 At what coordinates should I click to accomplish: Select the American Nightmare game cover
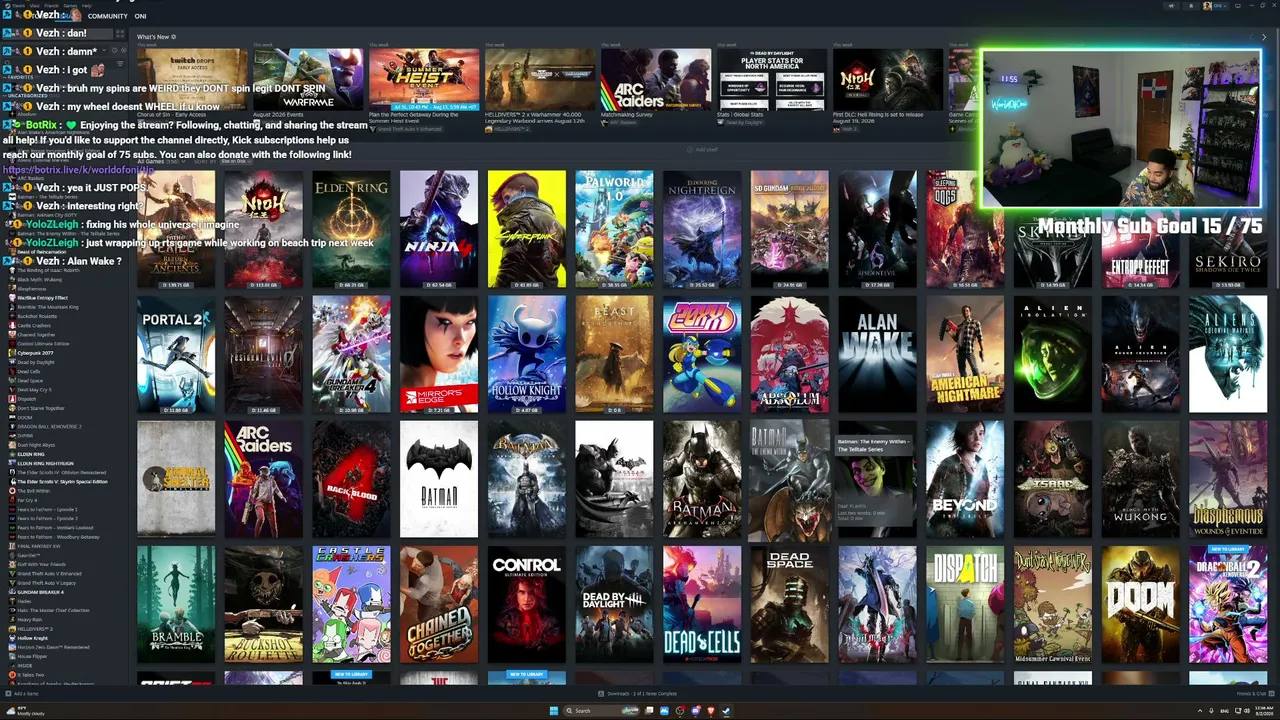pyautogui.click(x=965, y=354)
